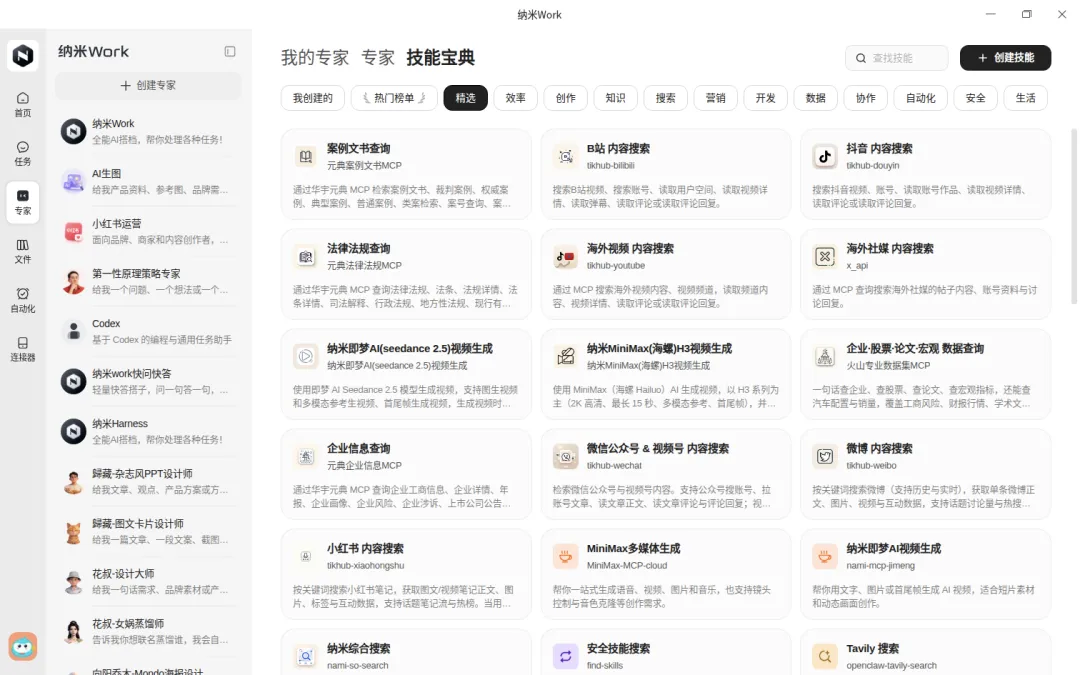Open the 自动化 automation sidebar icon
1080x675 pixels.
pos(23,300)
